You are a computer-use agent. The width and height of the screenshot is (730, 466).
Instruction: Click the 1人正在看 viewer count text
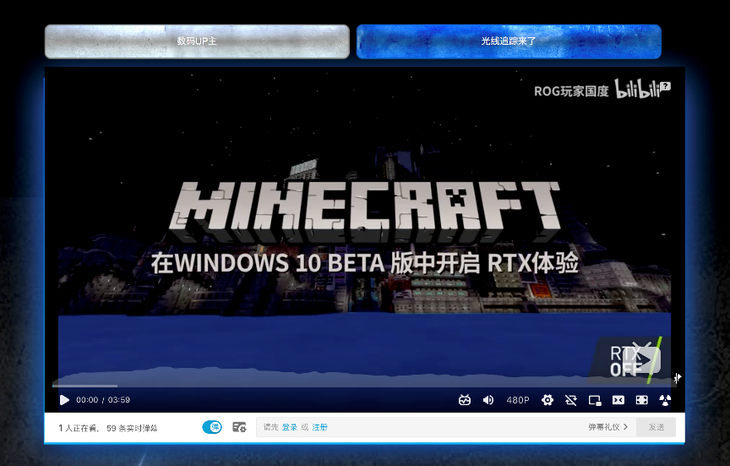[x=79, y=428]
